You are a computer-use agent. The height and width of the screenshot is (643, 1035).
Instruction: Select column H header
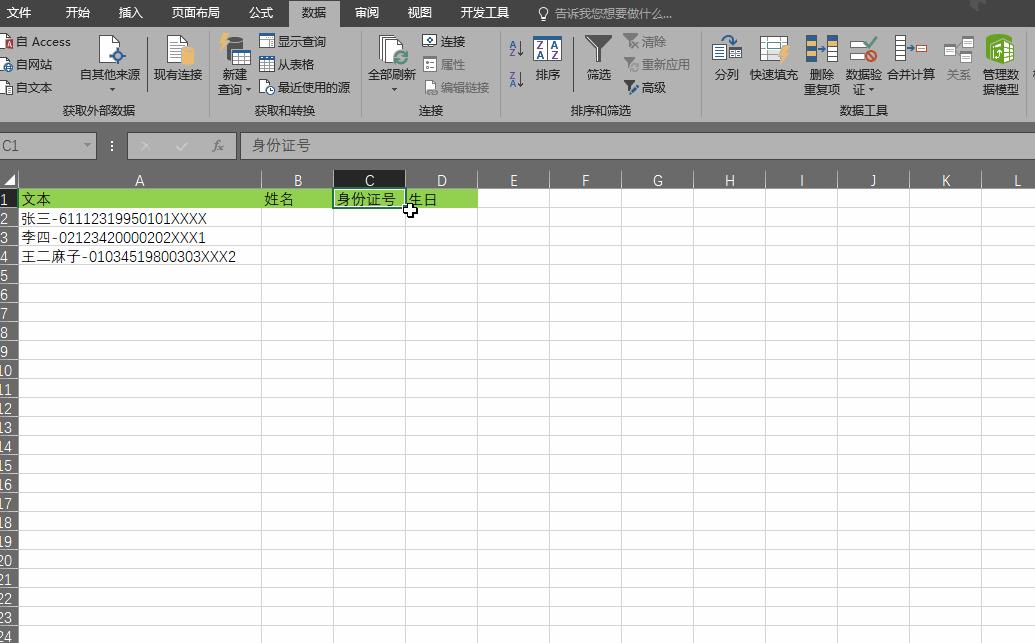point(729,180)
